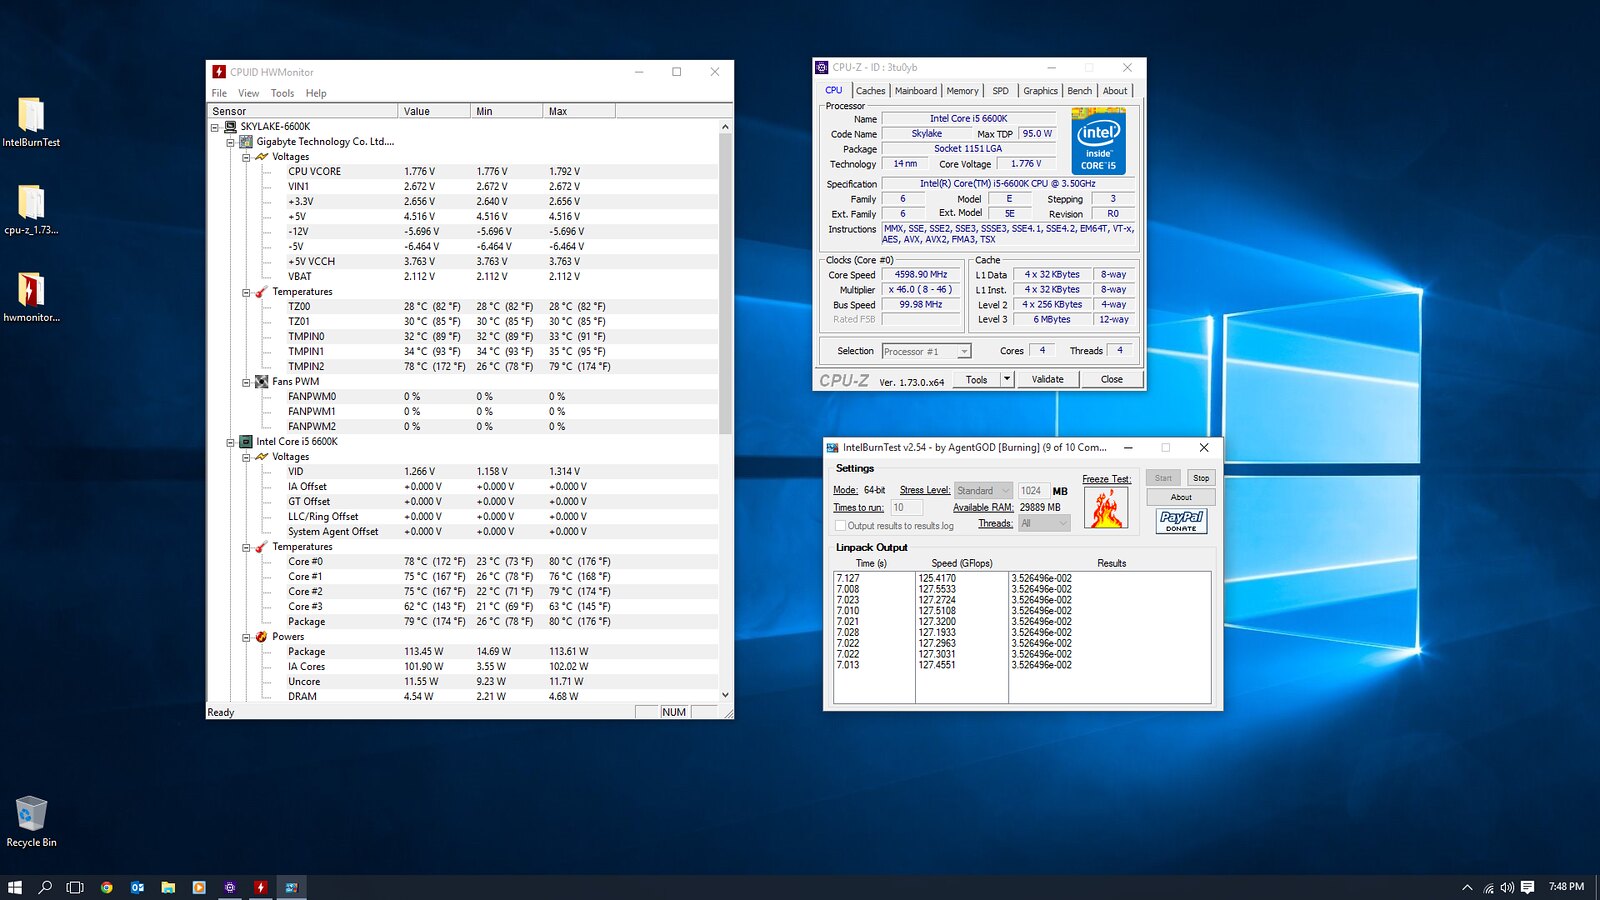The image size is (1600, 900).
Task: Open the Threads dropdown in IntelBurnTest
Action: (1044, 523)
